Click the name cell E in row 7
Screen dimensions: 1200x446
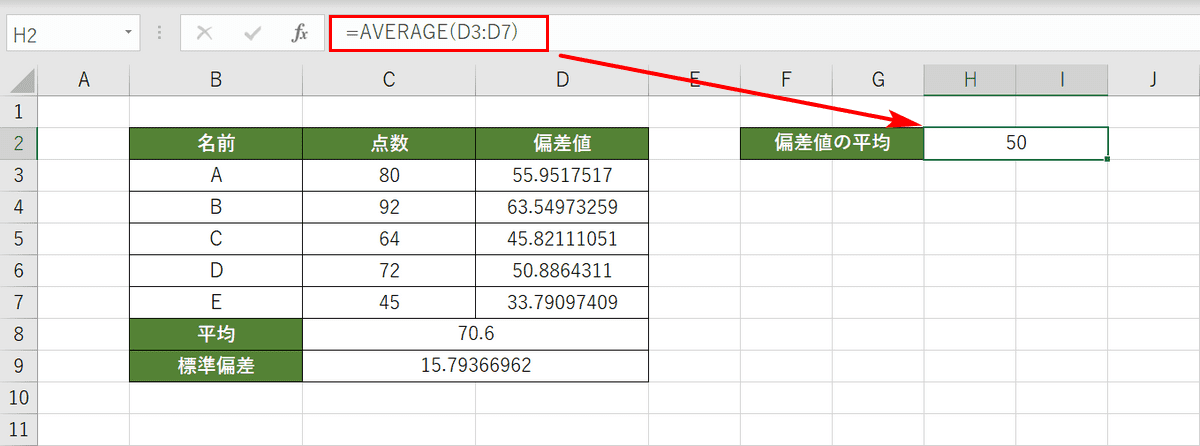[216, 302]
